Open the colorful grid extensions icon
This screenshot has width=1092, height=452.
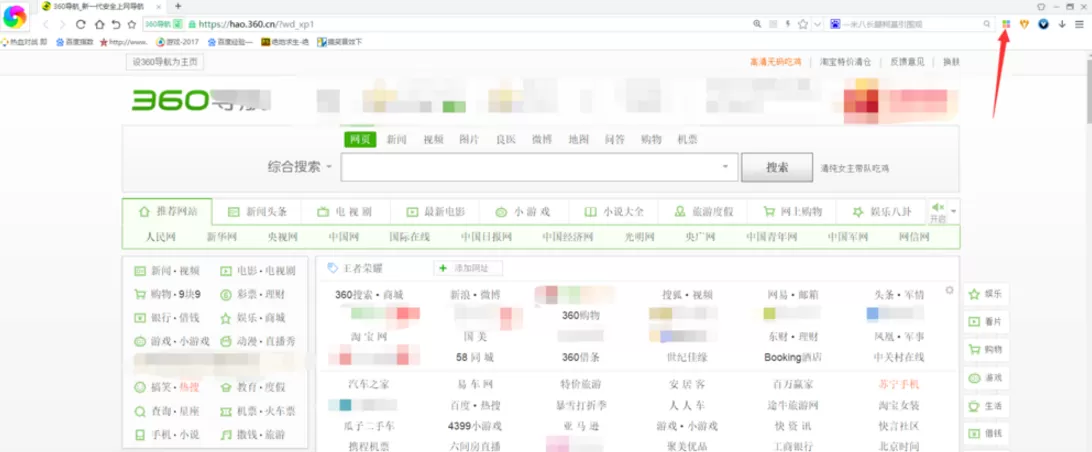click(1006, 24)
